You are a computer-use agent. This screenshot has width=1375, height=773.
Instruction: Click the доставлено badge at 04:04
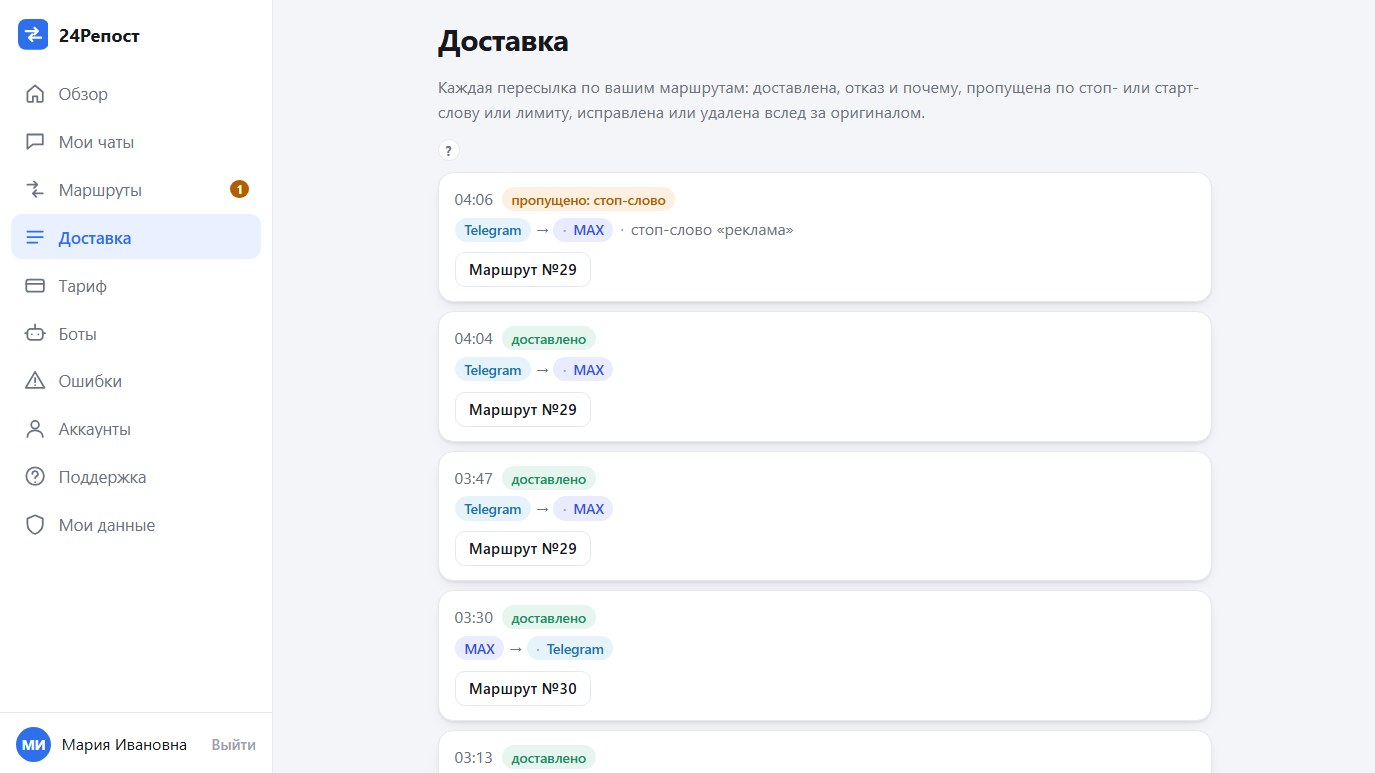click(549, 339)
